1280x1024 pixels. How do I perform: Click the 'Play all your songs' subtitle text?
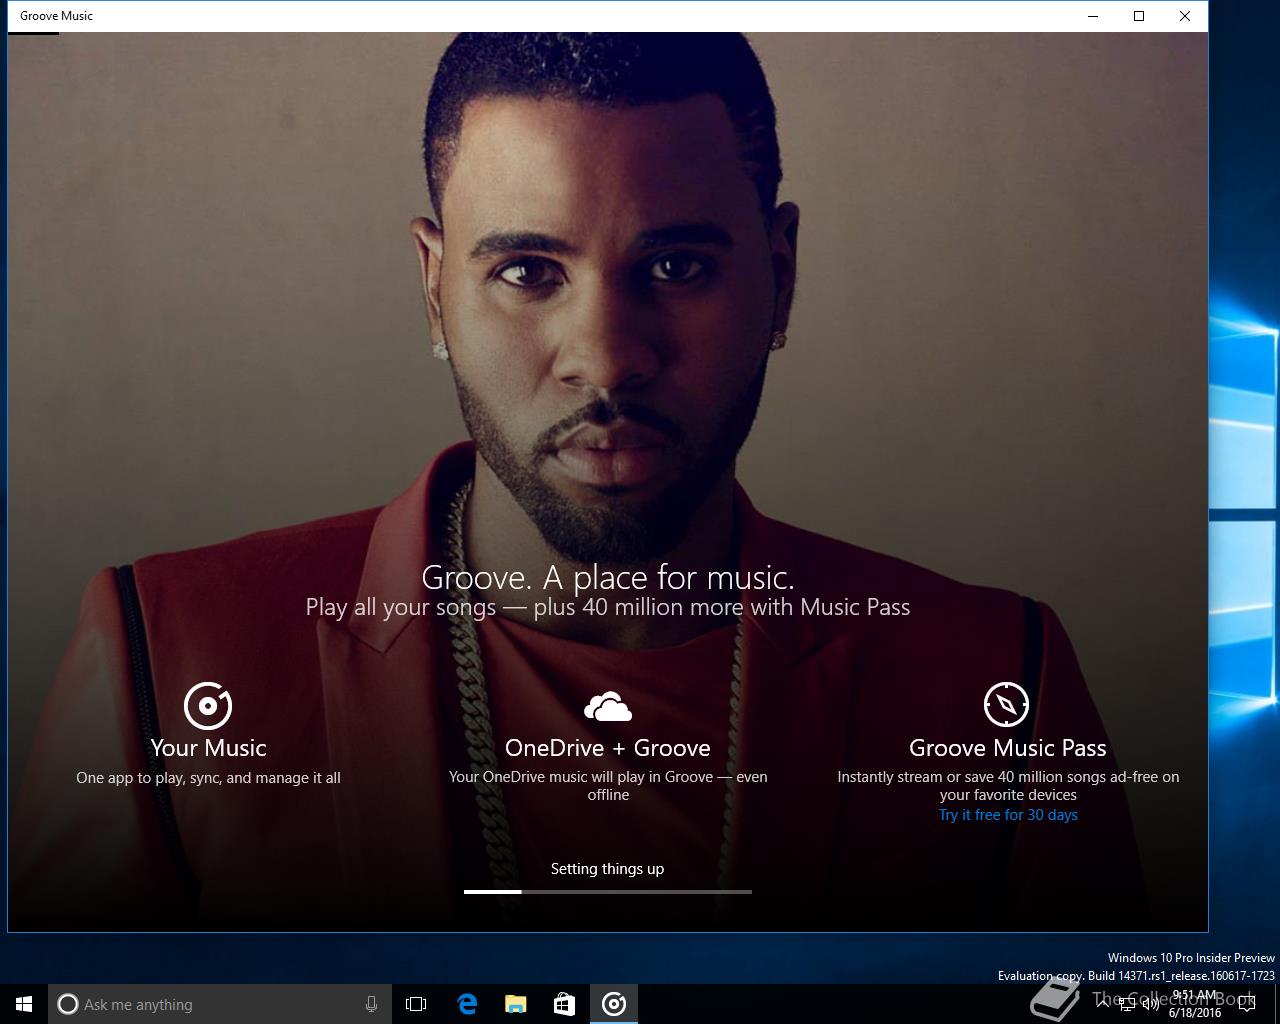pyautogui.click(x=608, y=607)
